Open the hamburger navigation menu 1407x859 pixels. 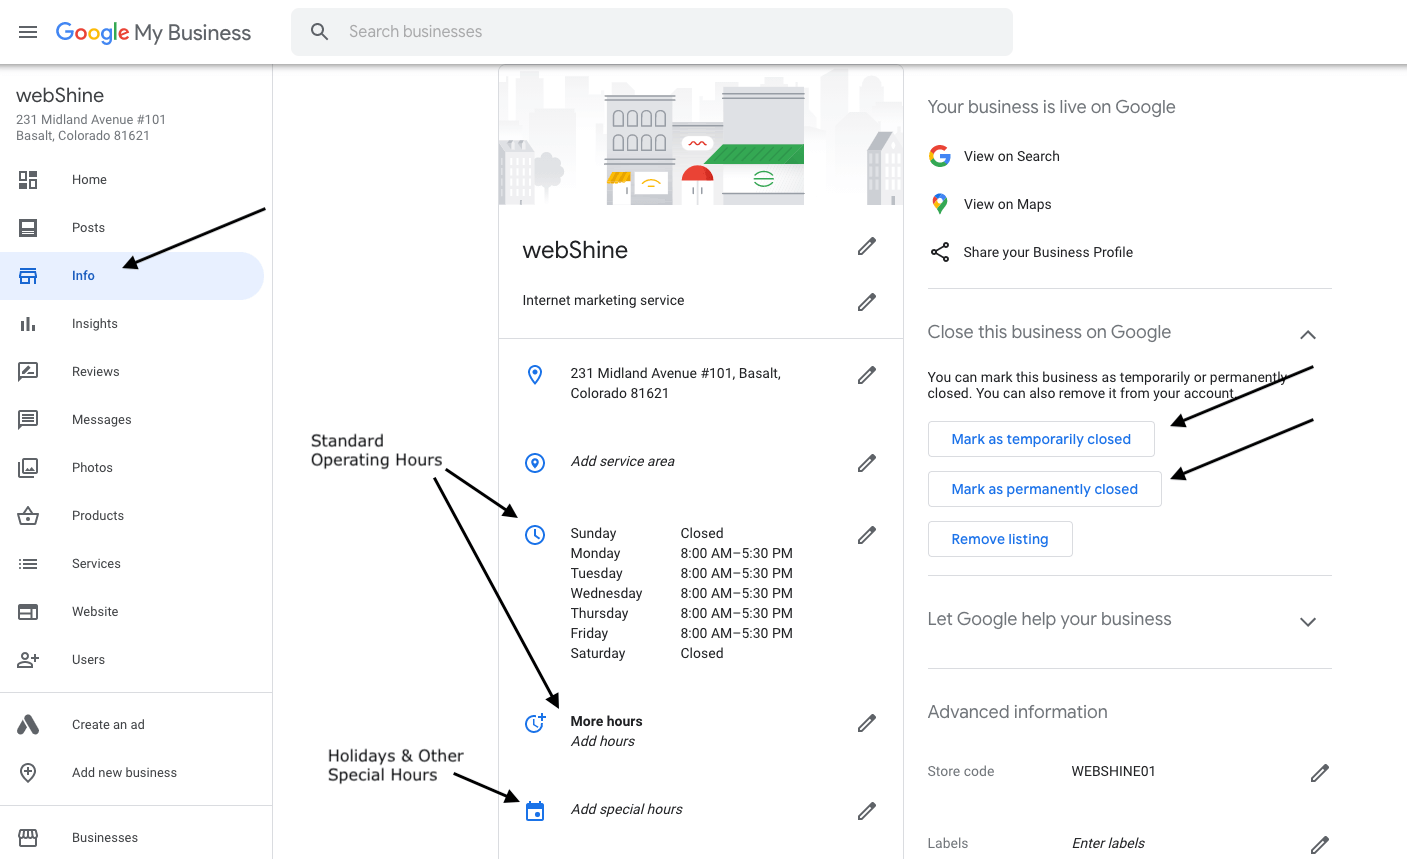tap(27, 31)
